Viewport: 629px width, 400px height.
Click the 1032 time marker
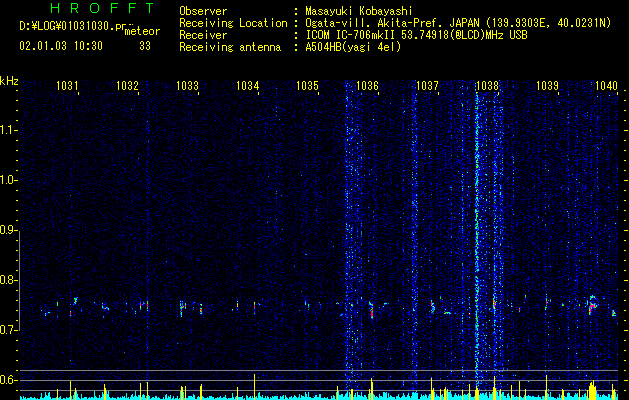coord(127,86)
